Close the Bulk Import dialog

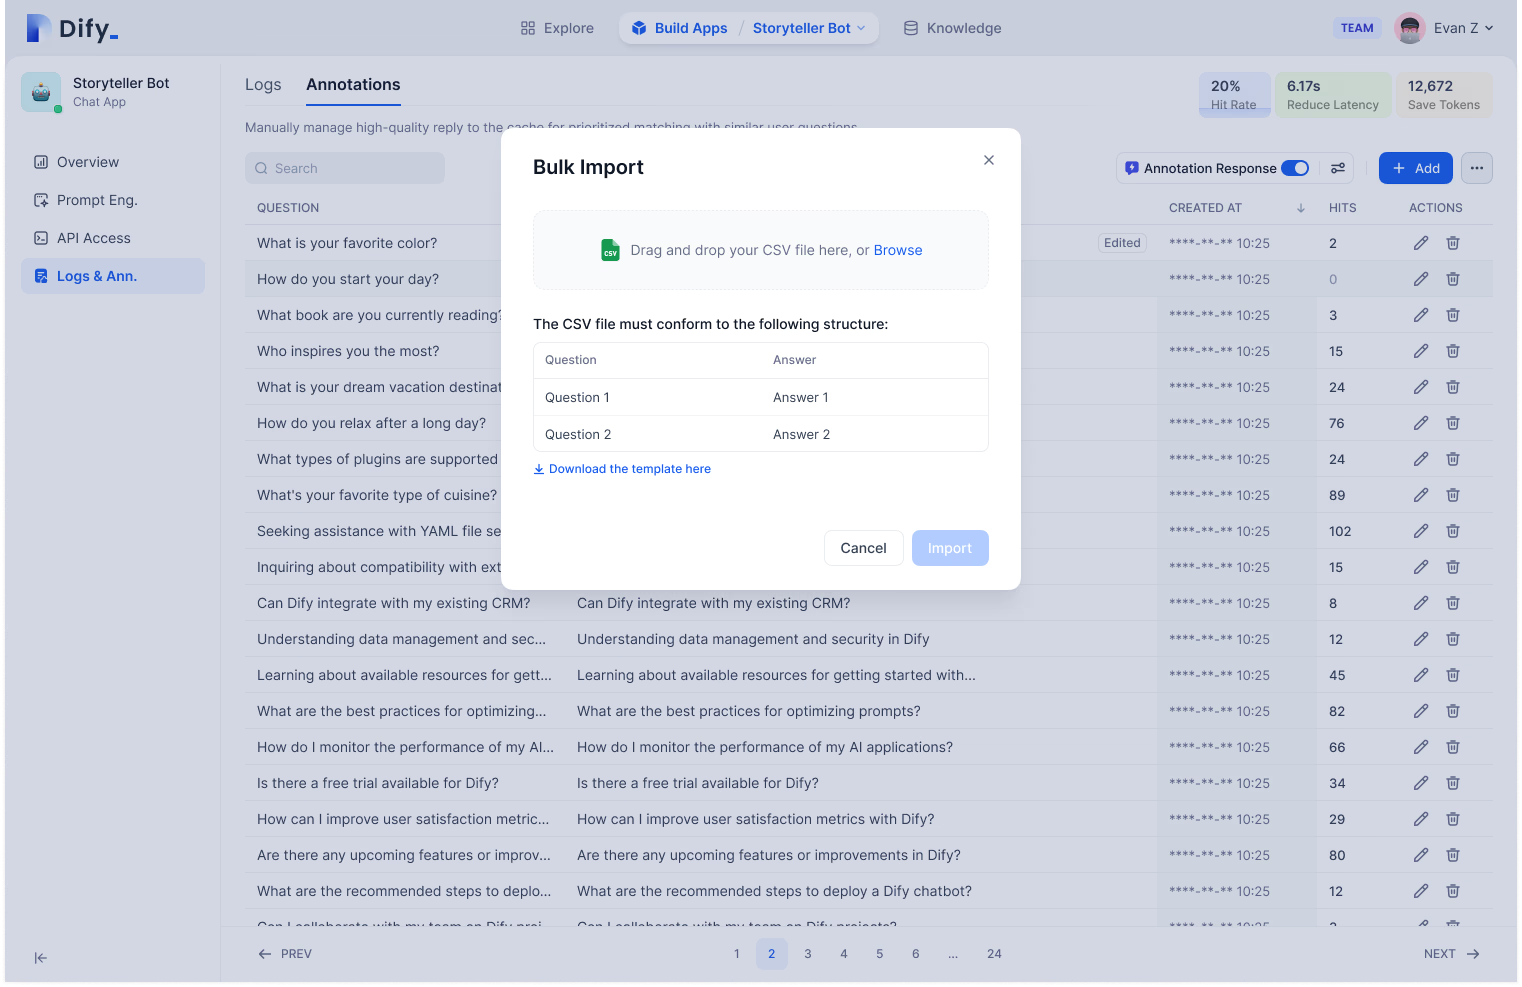pos(988,160)
